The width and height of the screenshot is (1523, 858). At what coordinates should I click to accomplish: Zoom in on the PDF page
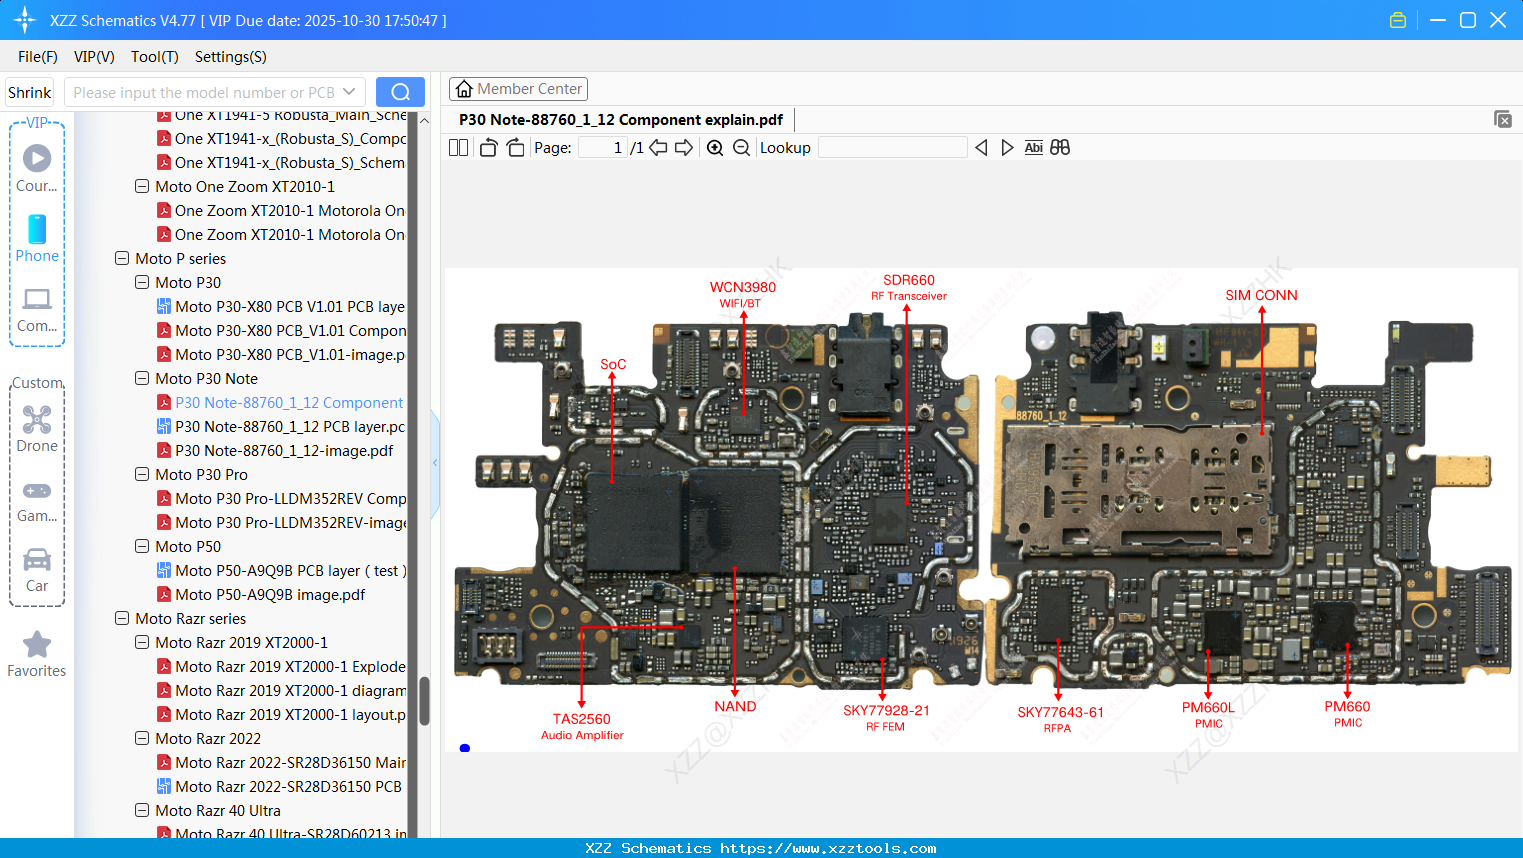click(x=715, y=147)
